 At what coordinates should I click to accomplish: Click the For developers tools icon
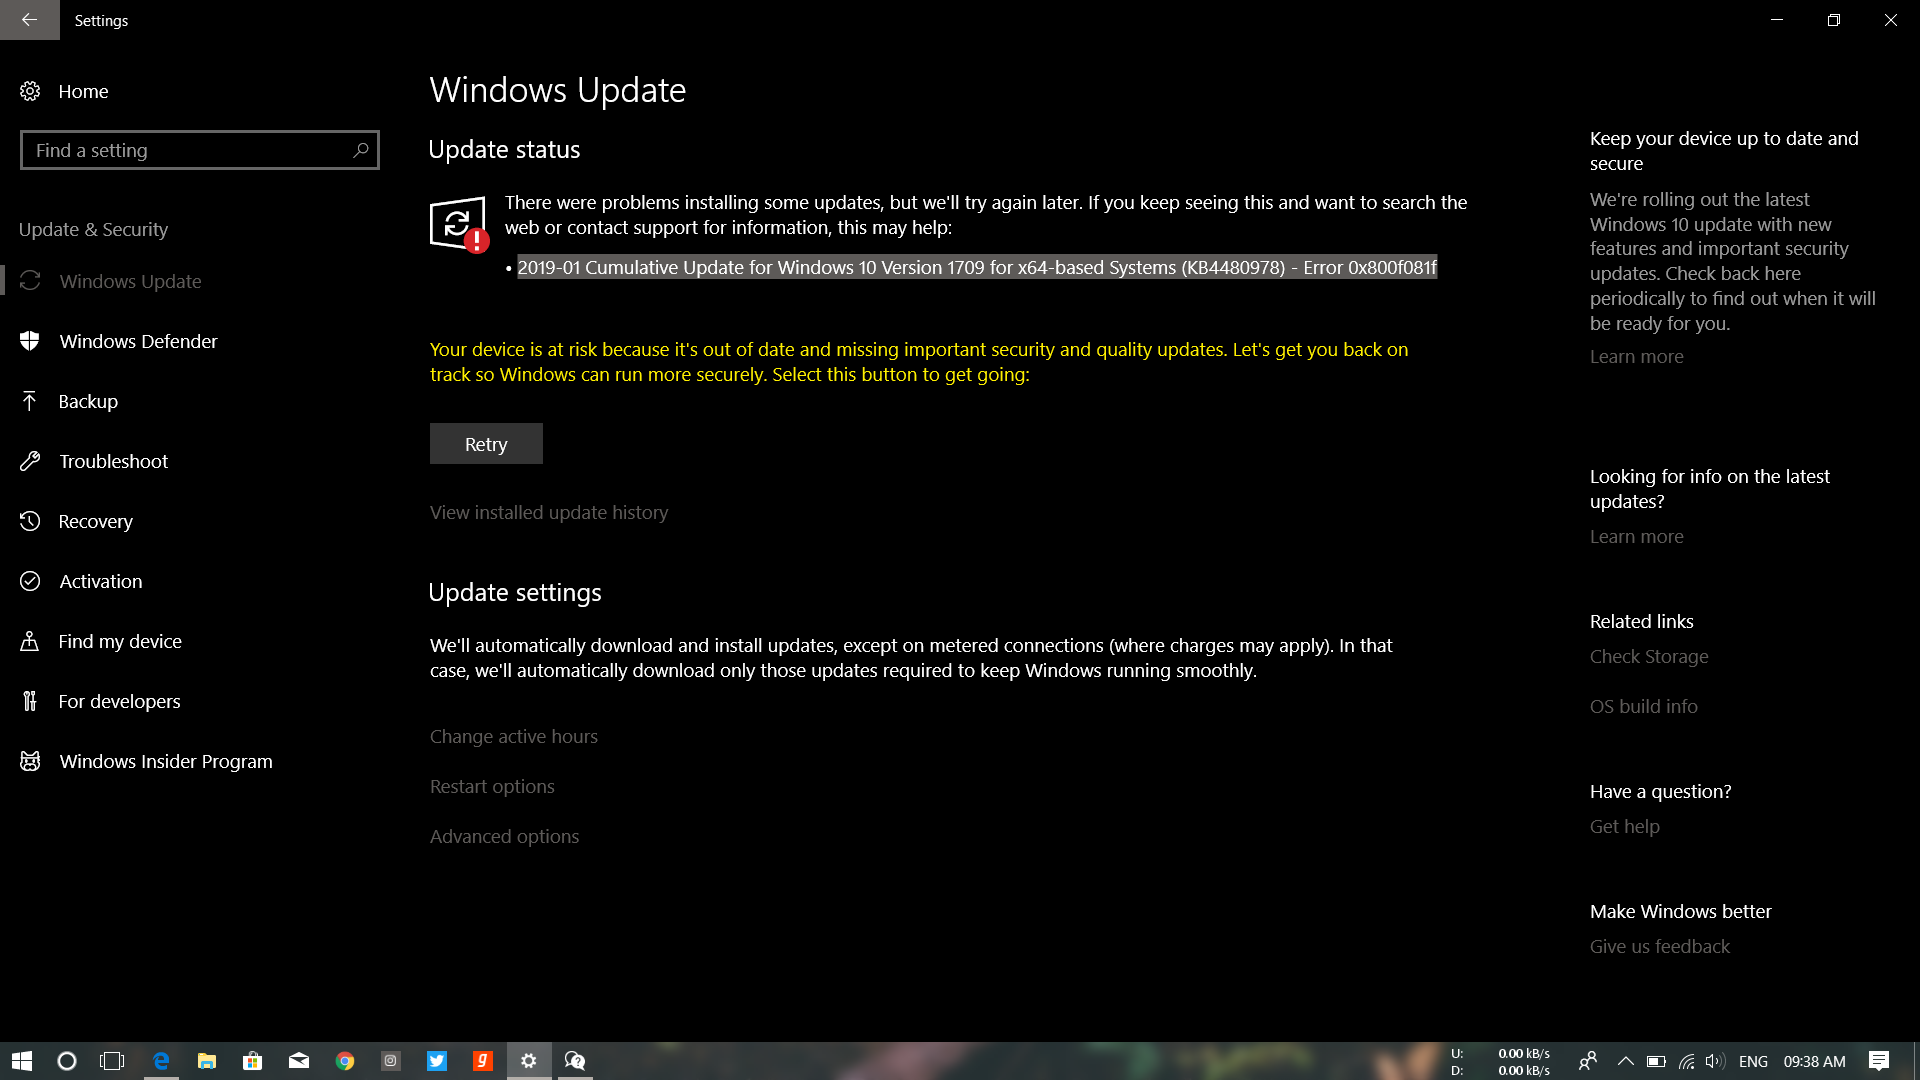pos(30,701)
